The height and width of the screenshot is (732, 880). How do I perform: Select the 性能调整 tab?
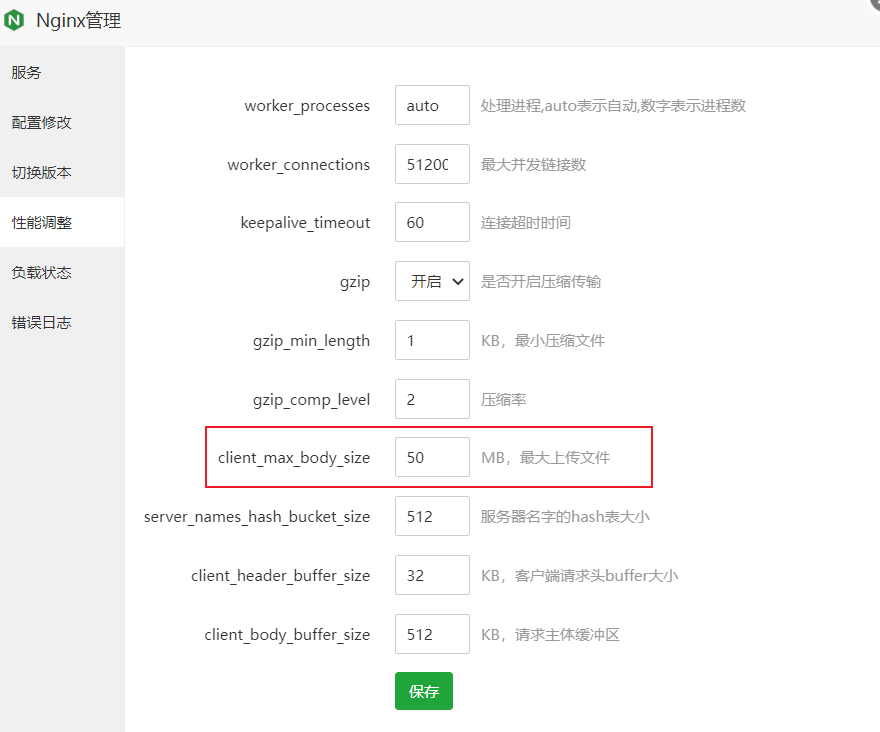(62, 222)
